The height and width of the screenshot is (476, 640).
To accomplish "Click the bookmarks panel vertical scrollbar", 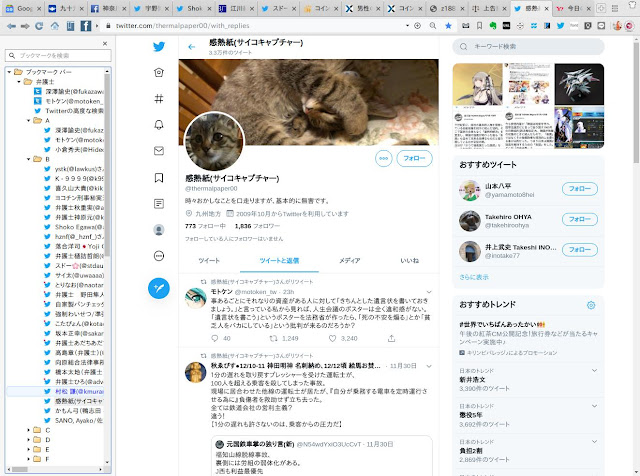I will coord(107,163).
